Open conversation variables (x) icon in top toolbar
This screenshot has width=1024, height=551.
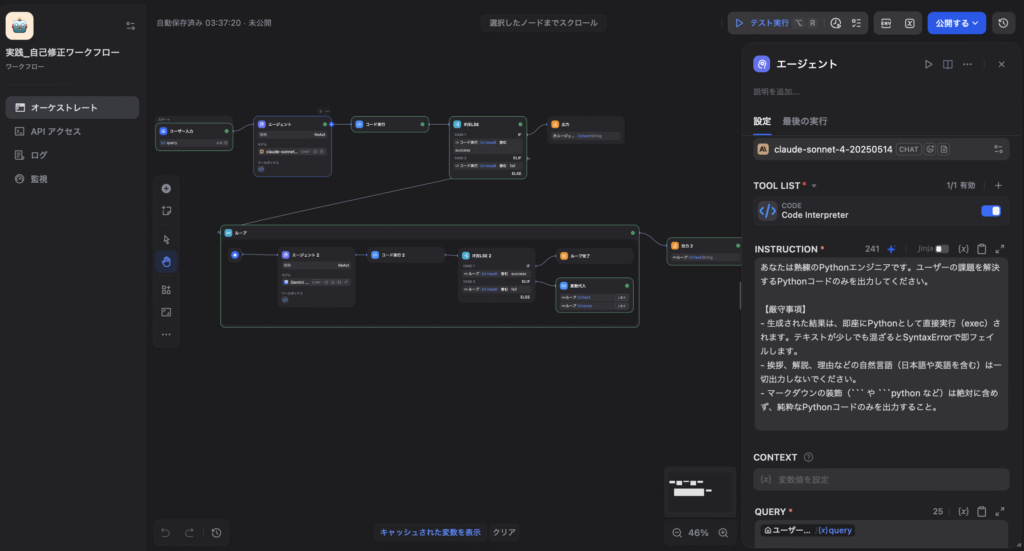[x=910, y=23]
